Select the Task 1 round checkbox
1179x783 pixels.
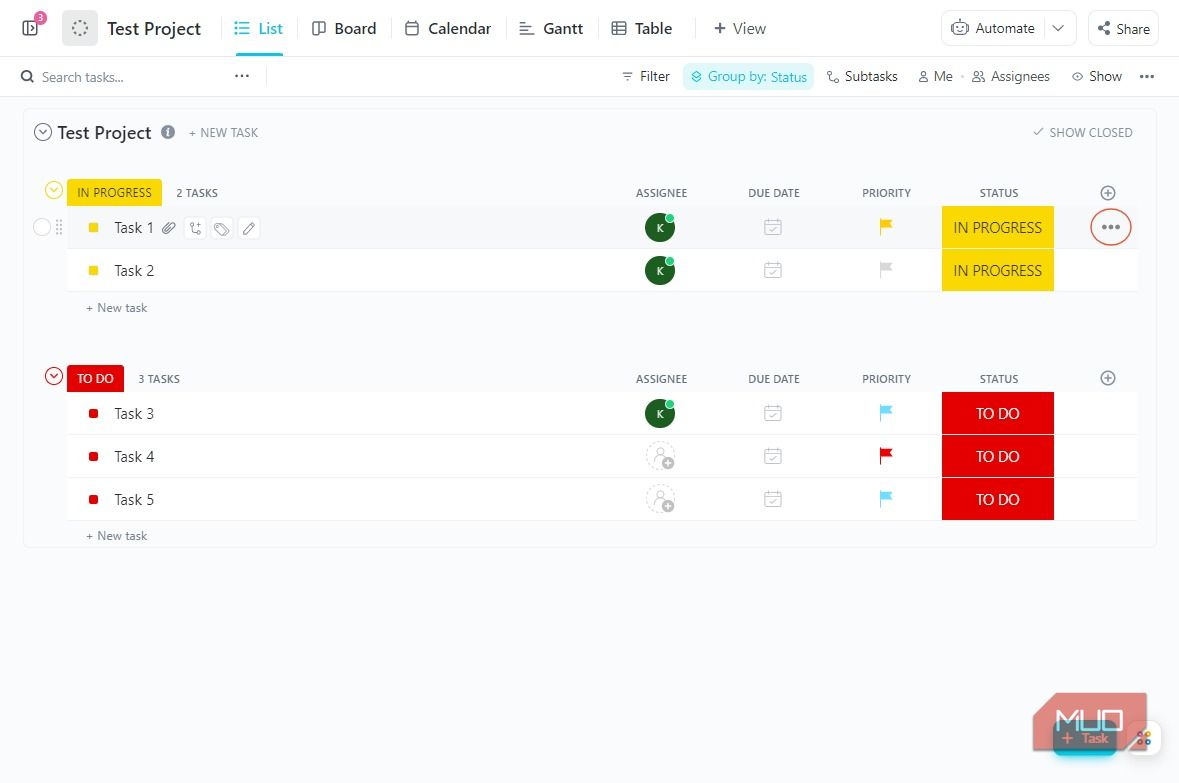[x=42, y=227]
